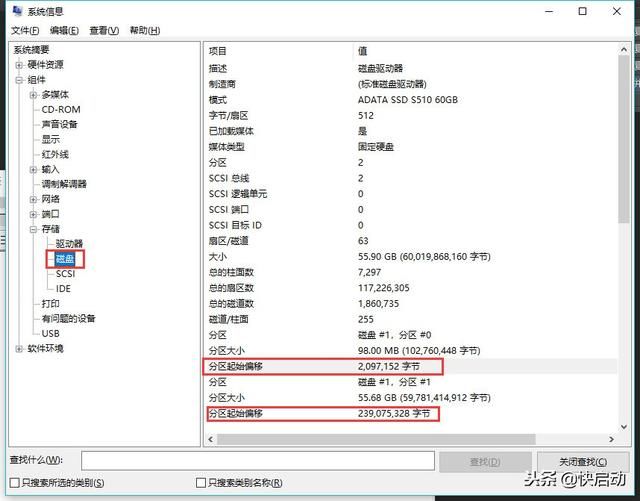Select CD-ROM in the tree

pos(61,109)
